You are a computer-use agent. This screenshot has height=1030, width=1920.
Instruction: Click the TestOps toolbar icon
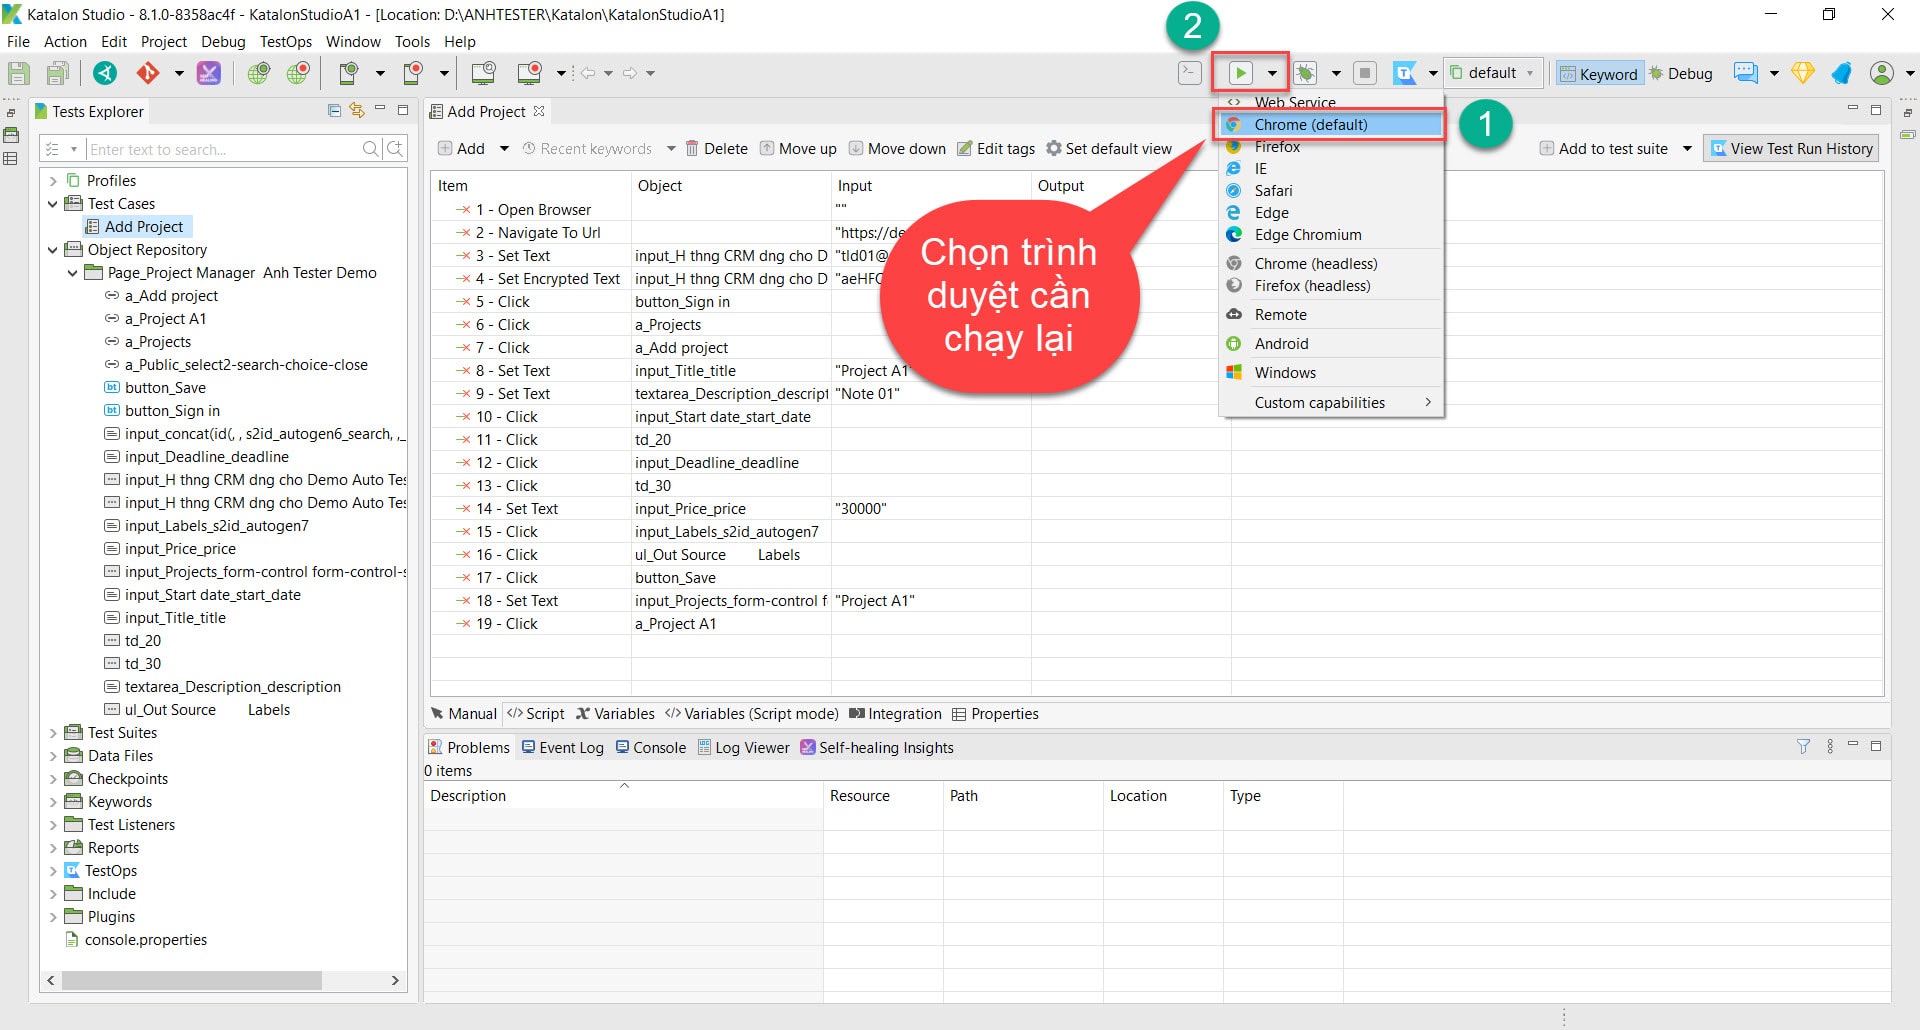(1405, 73)
